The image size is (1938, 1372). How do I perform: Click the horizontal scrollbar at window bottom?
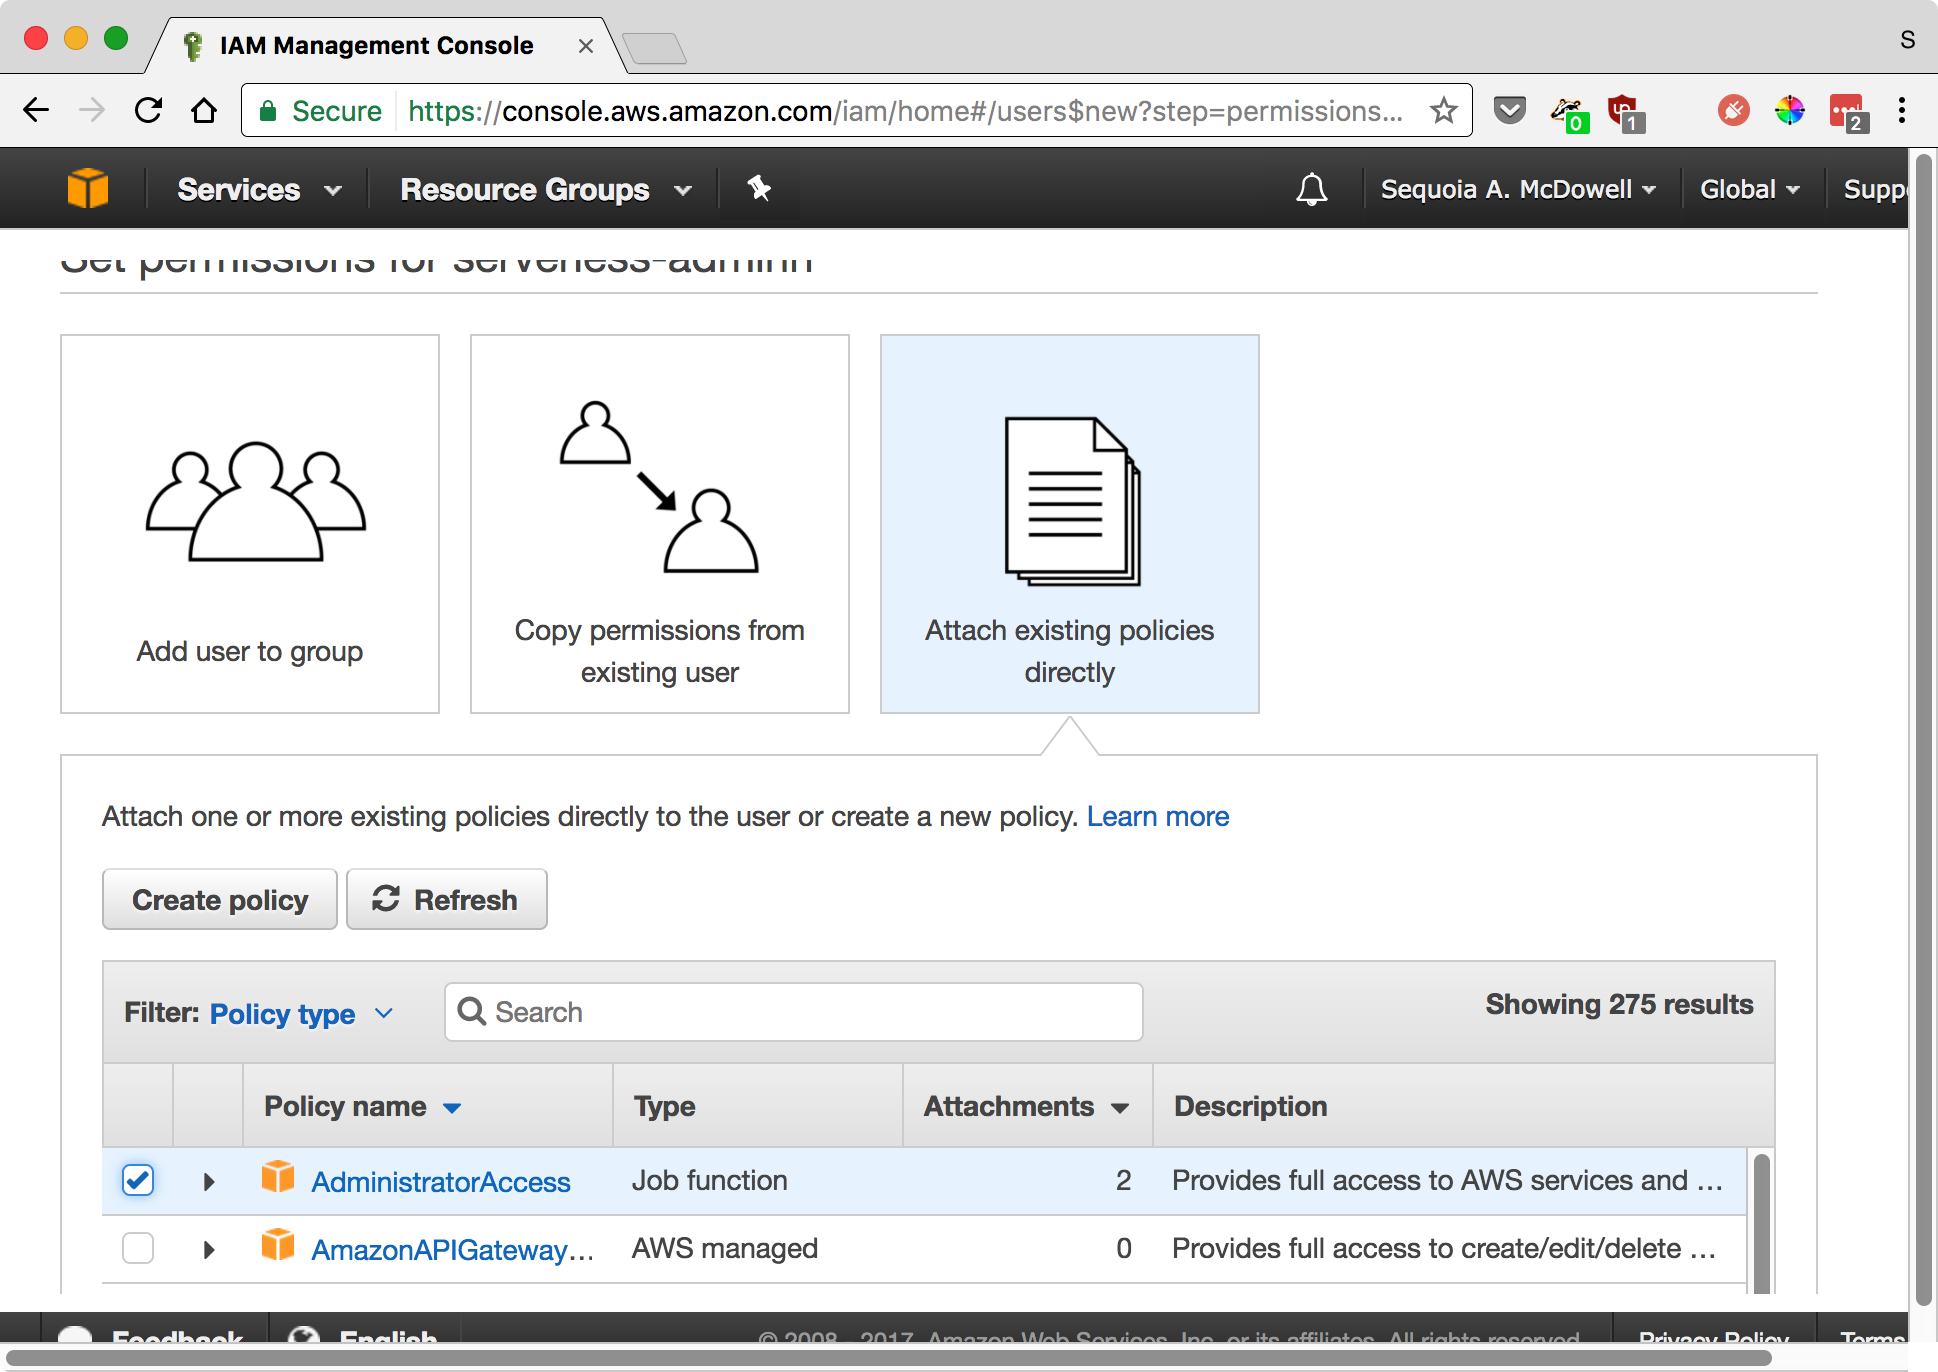click(x=890, y=1358)
